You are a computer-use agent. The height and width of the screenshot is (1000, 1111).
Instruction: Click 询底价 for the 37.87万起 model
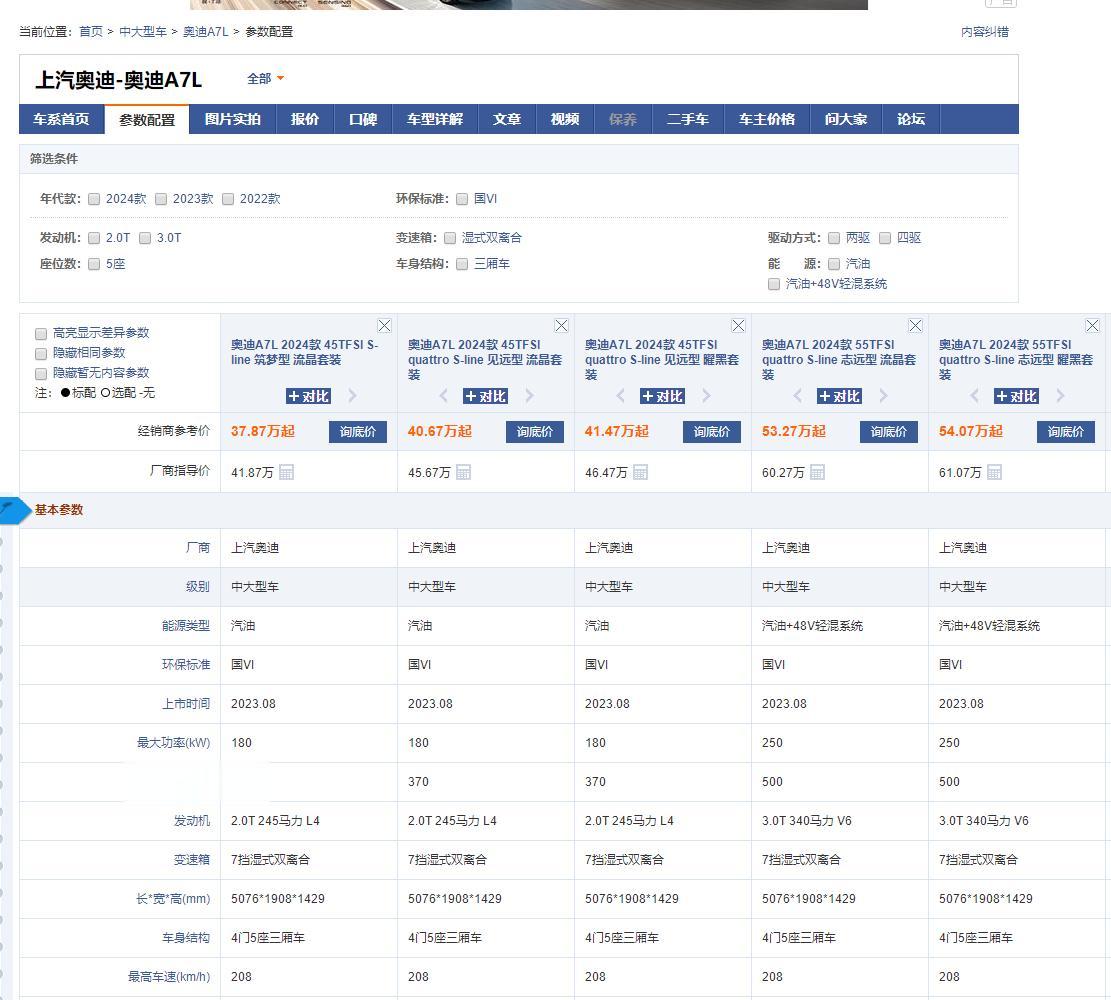pos(358,432)
